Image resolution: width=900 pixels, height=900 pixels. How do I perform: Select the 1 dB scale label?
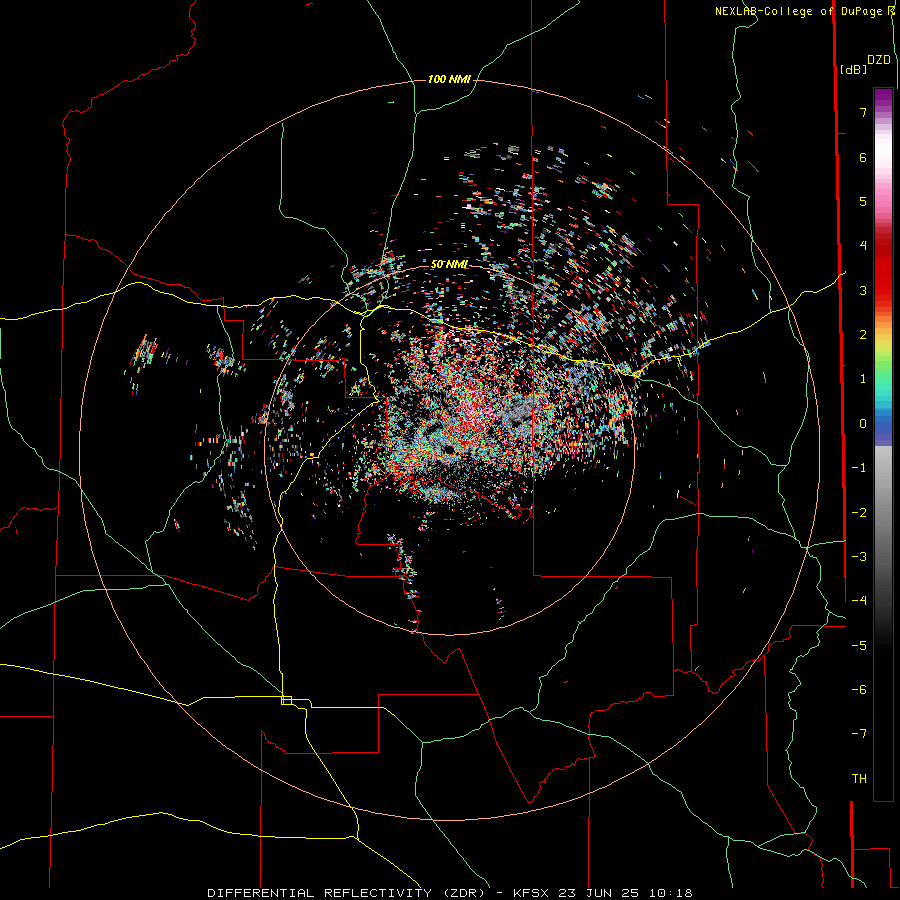pos(863,379)
